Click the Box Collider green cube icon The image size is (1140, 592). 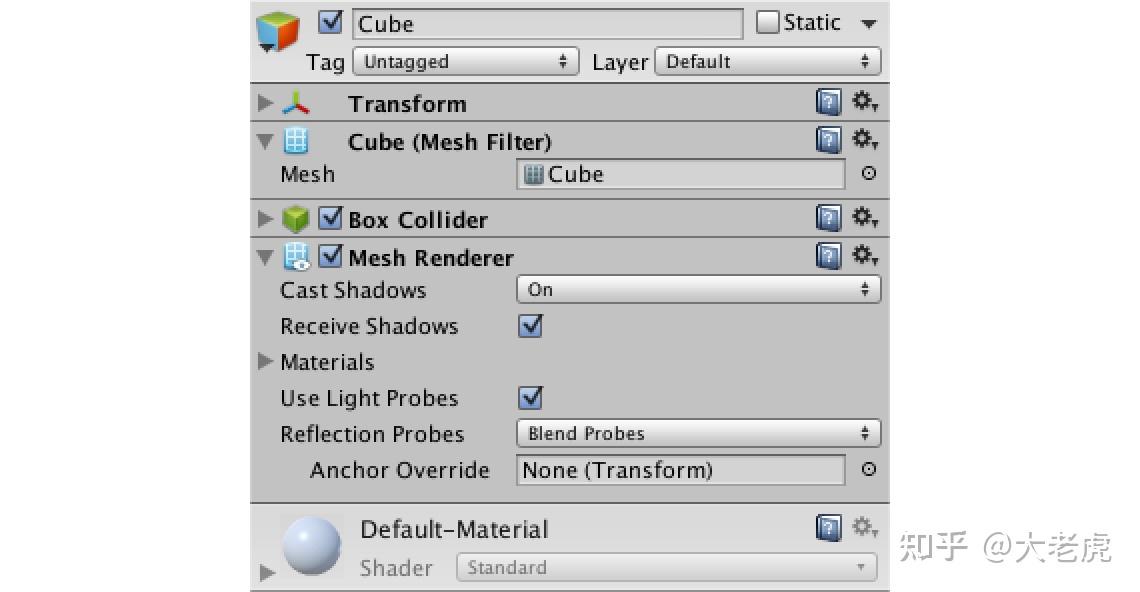297,219
